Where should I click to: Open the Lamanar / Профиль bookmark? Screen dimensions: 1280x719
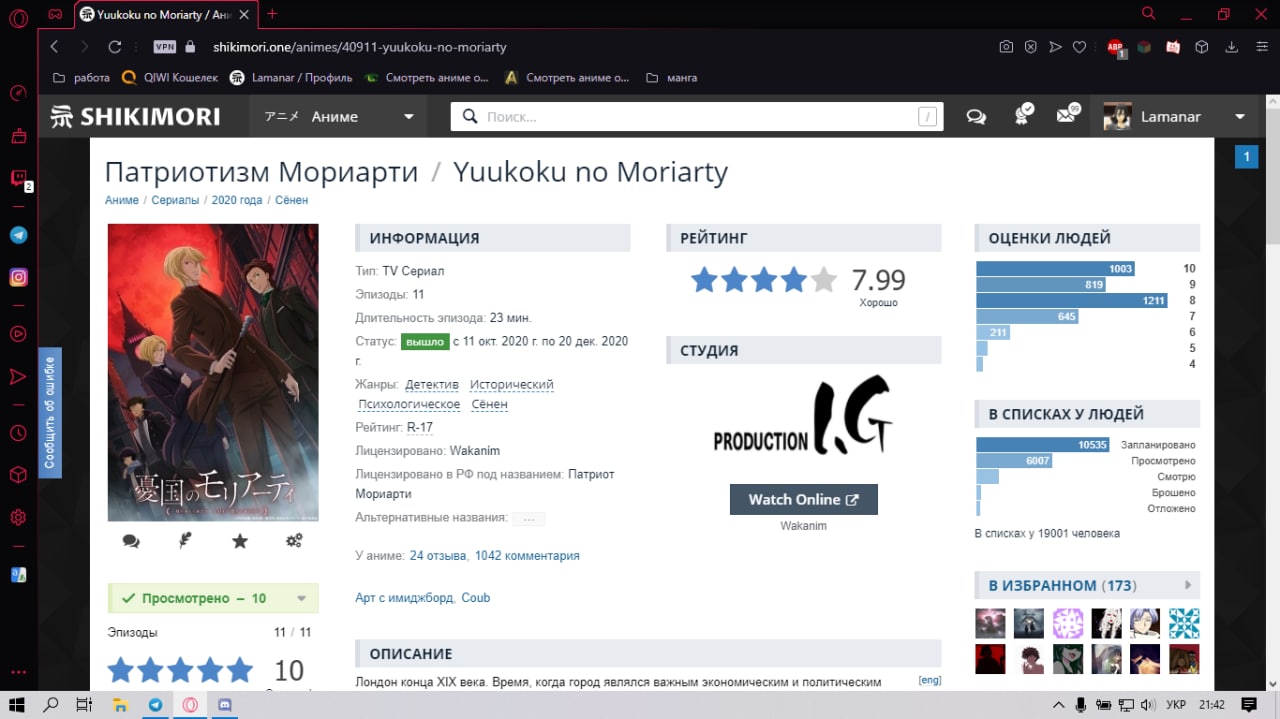(291, 77)
